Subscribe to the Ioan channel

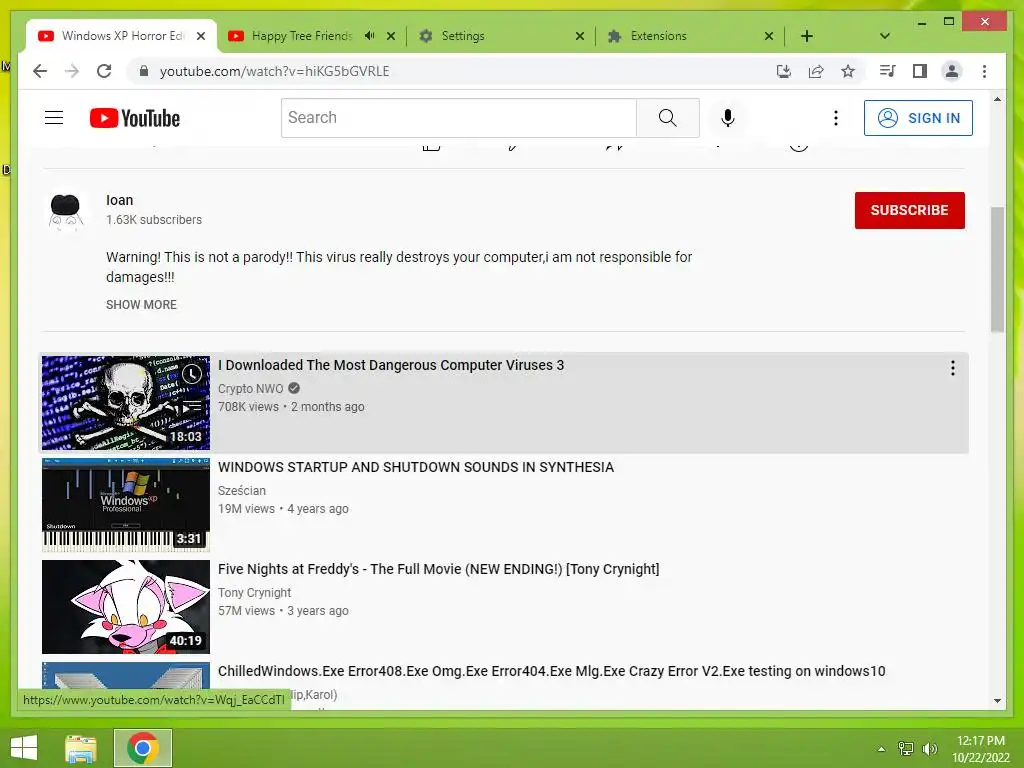click(x=909, y=210)
